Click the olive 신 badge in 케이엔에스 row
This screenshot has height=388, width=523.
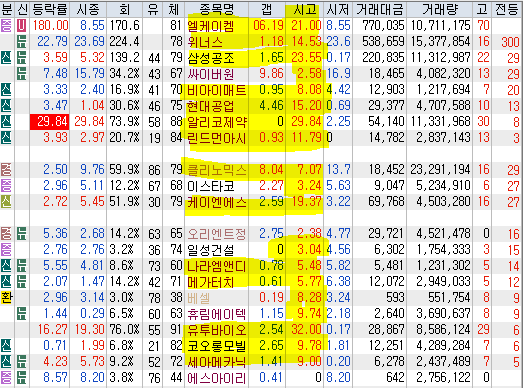(x=6, y=201)
